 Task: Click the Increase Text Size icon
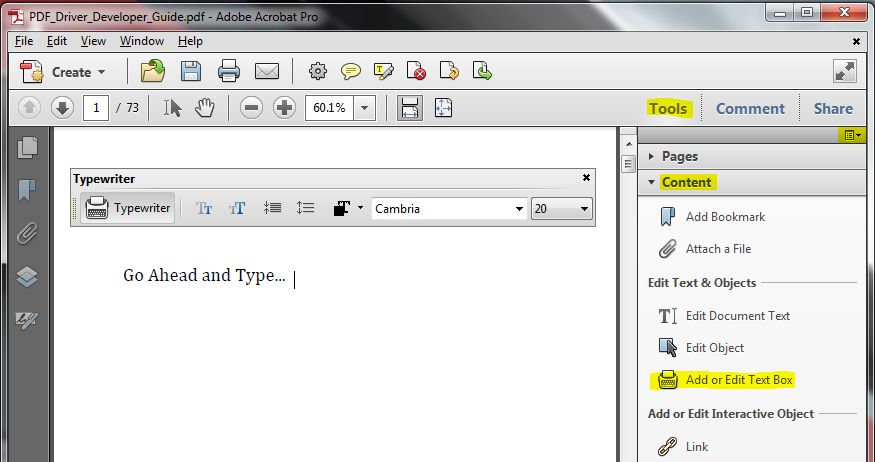click(237, 209)
